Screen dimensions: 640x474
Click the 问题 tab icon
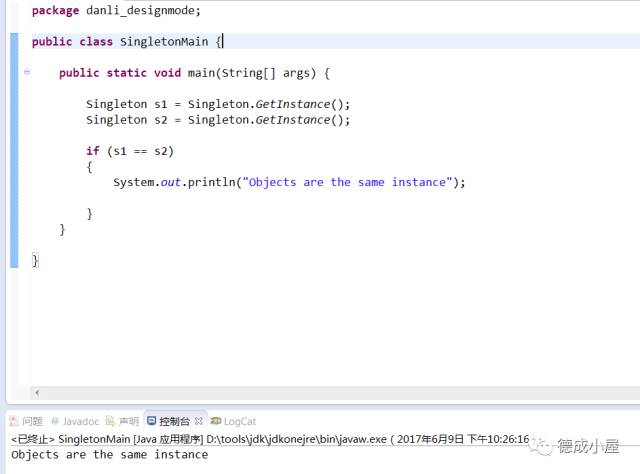pyautogui.click(x=14, y=421)
